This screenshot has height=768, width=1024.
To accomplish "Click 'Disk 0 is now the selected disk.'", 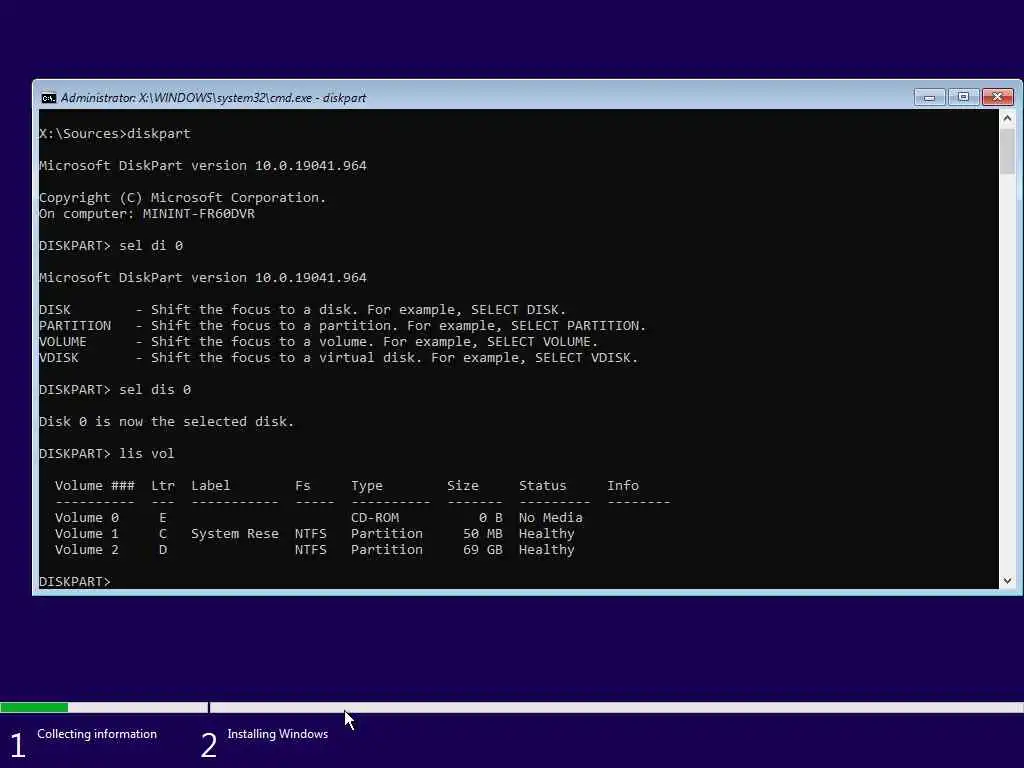I will point(167,421).
